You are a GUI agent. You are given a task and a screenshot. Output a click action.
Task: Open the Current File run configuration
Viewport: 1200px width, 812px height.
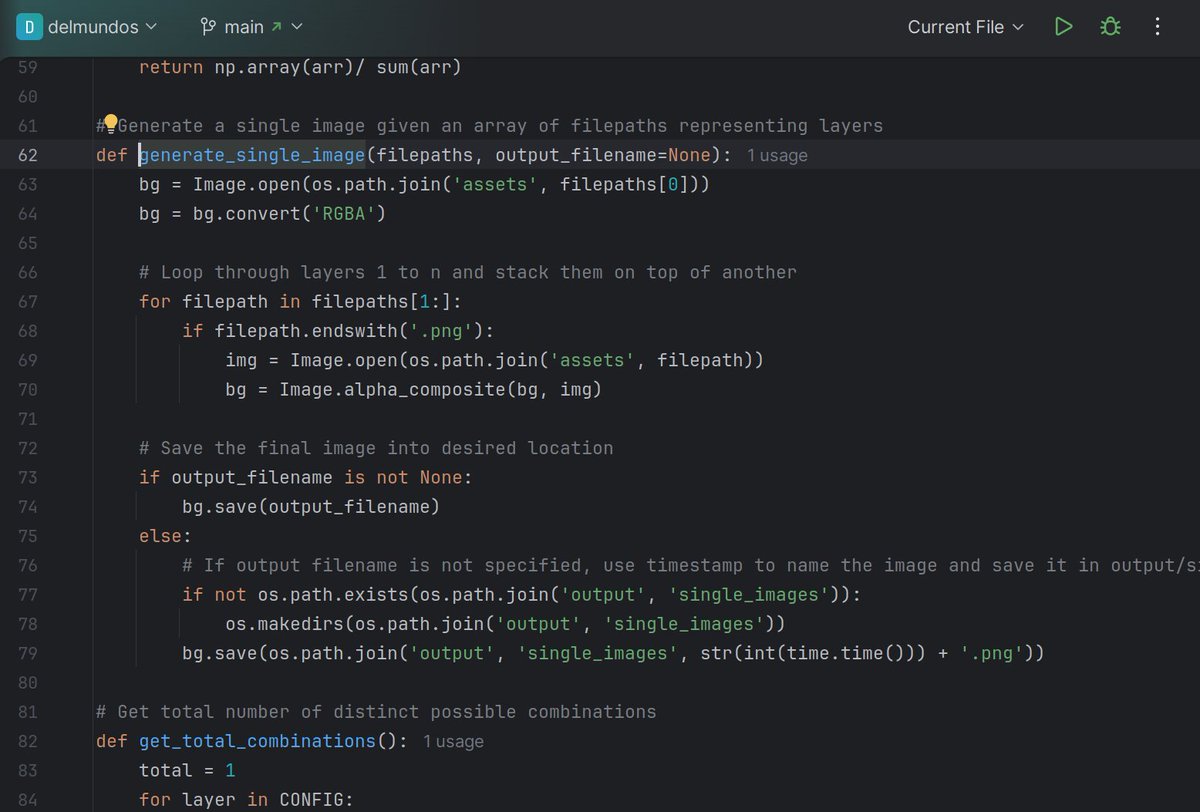[965, 27]
